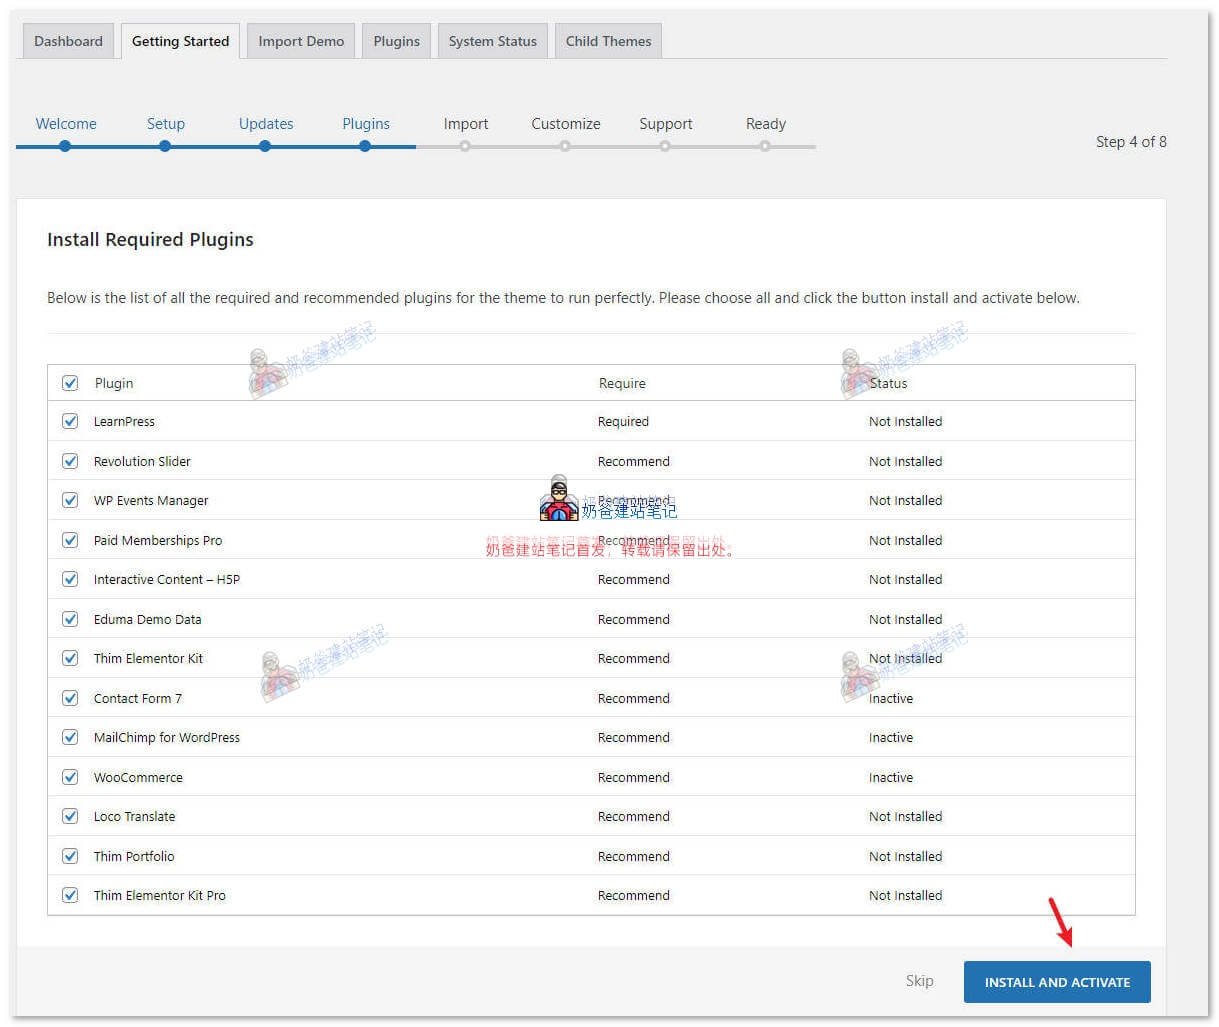Click the Import step dot in progress bar

[465, 146]
